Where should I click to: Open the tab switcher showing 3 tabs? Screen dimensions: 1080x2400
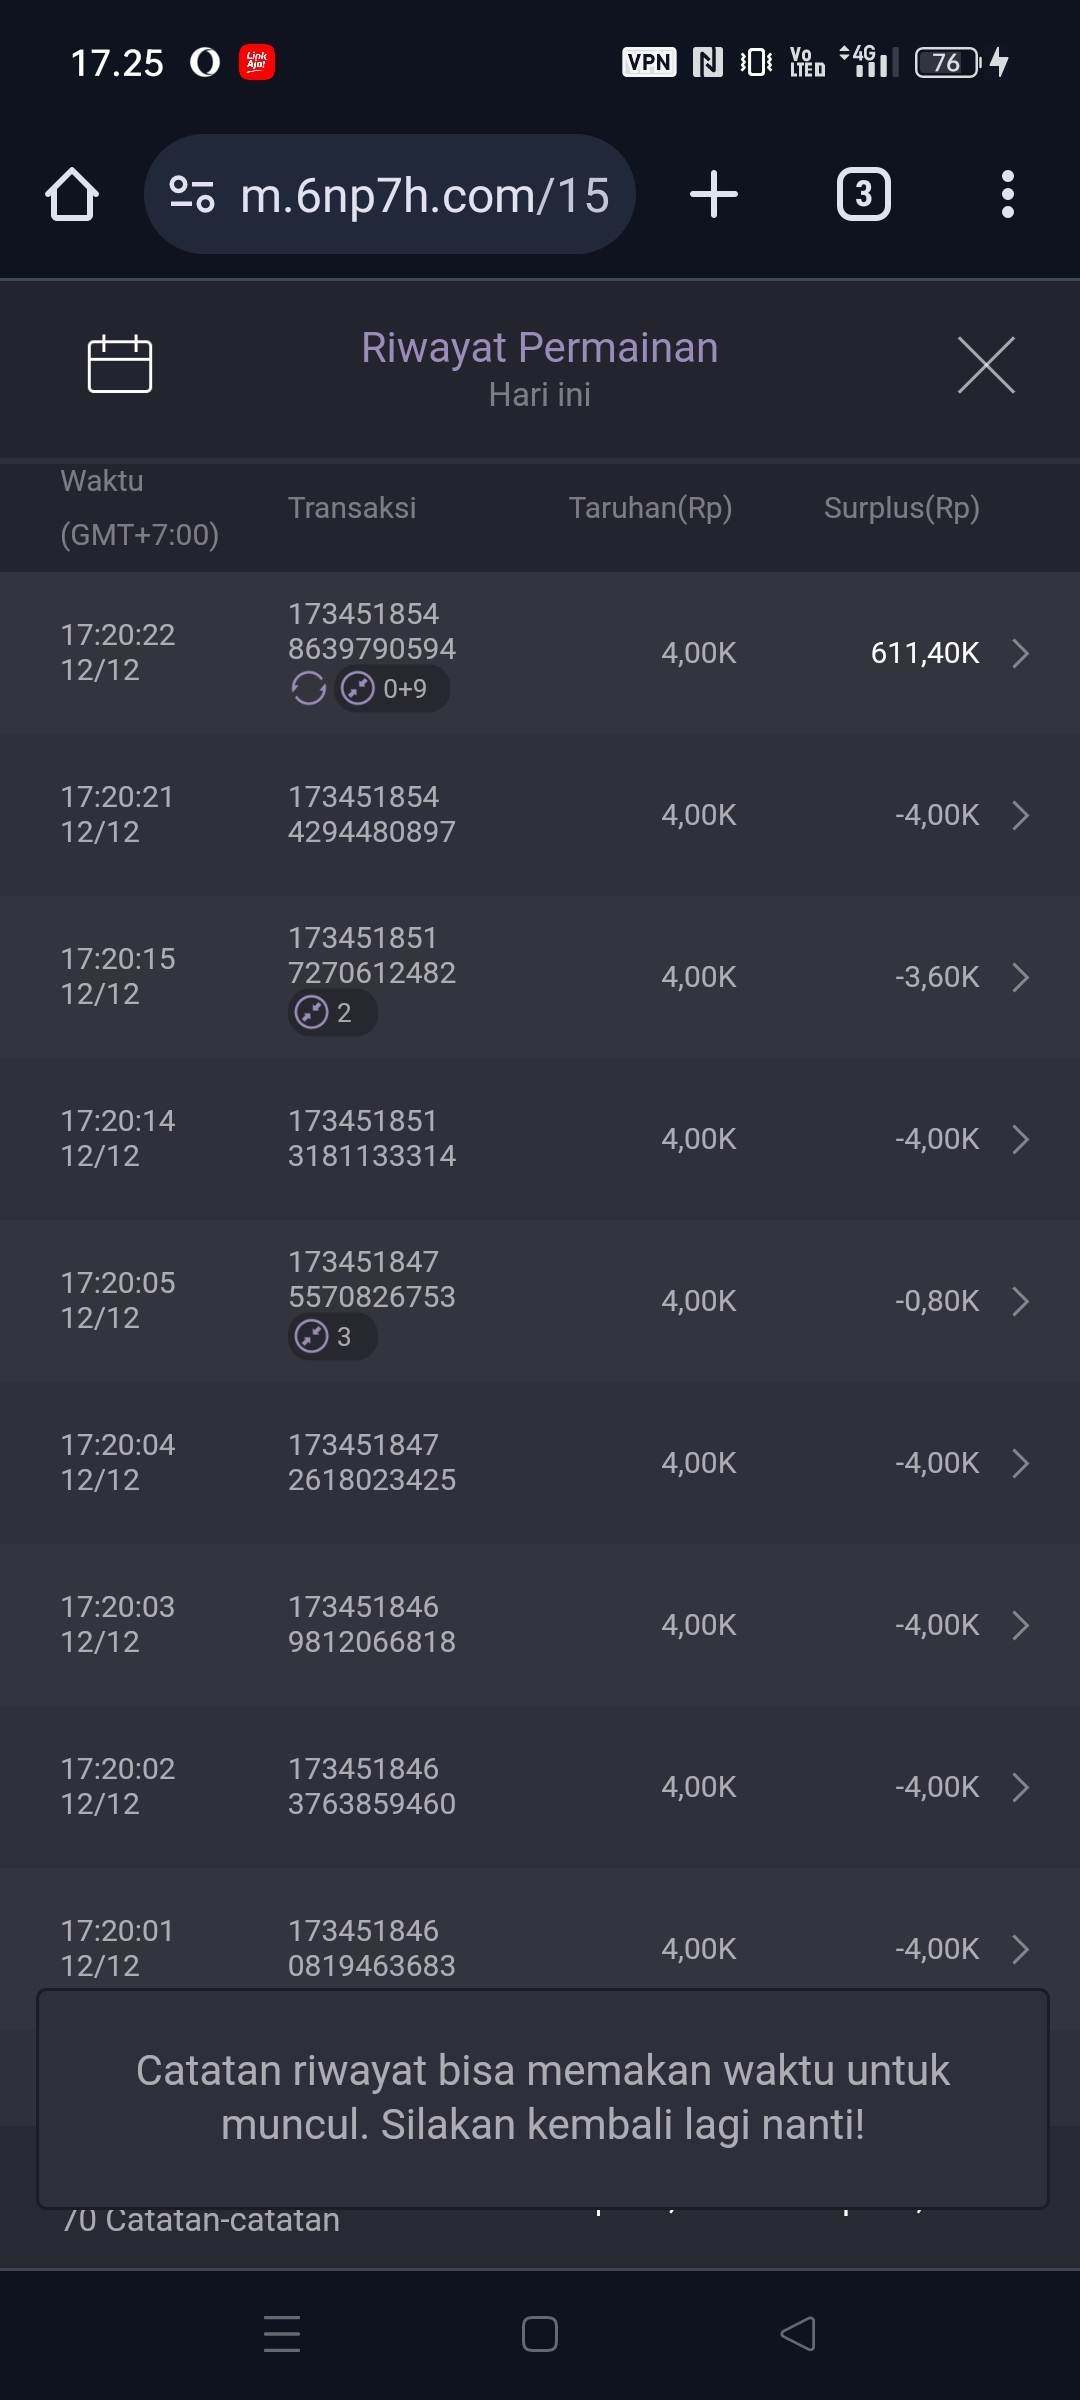pyautogui.click(x=863, y=194)
